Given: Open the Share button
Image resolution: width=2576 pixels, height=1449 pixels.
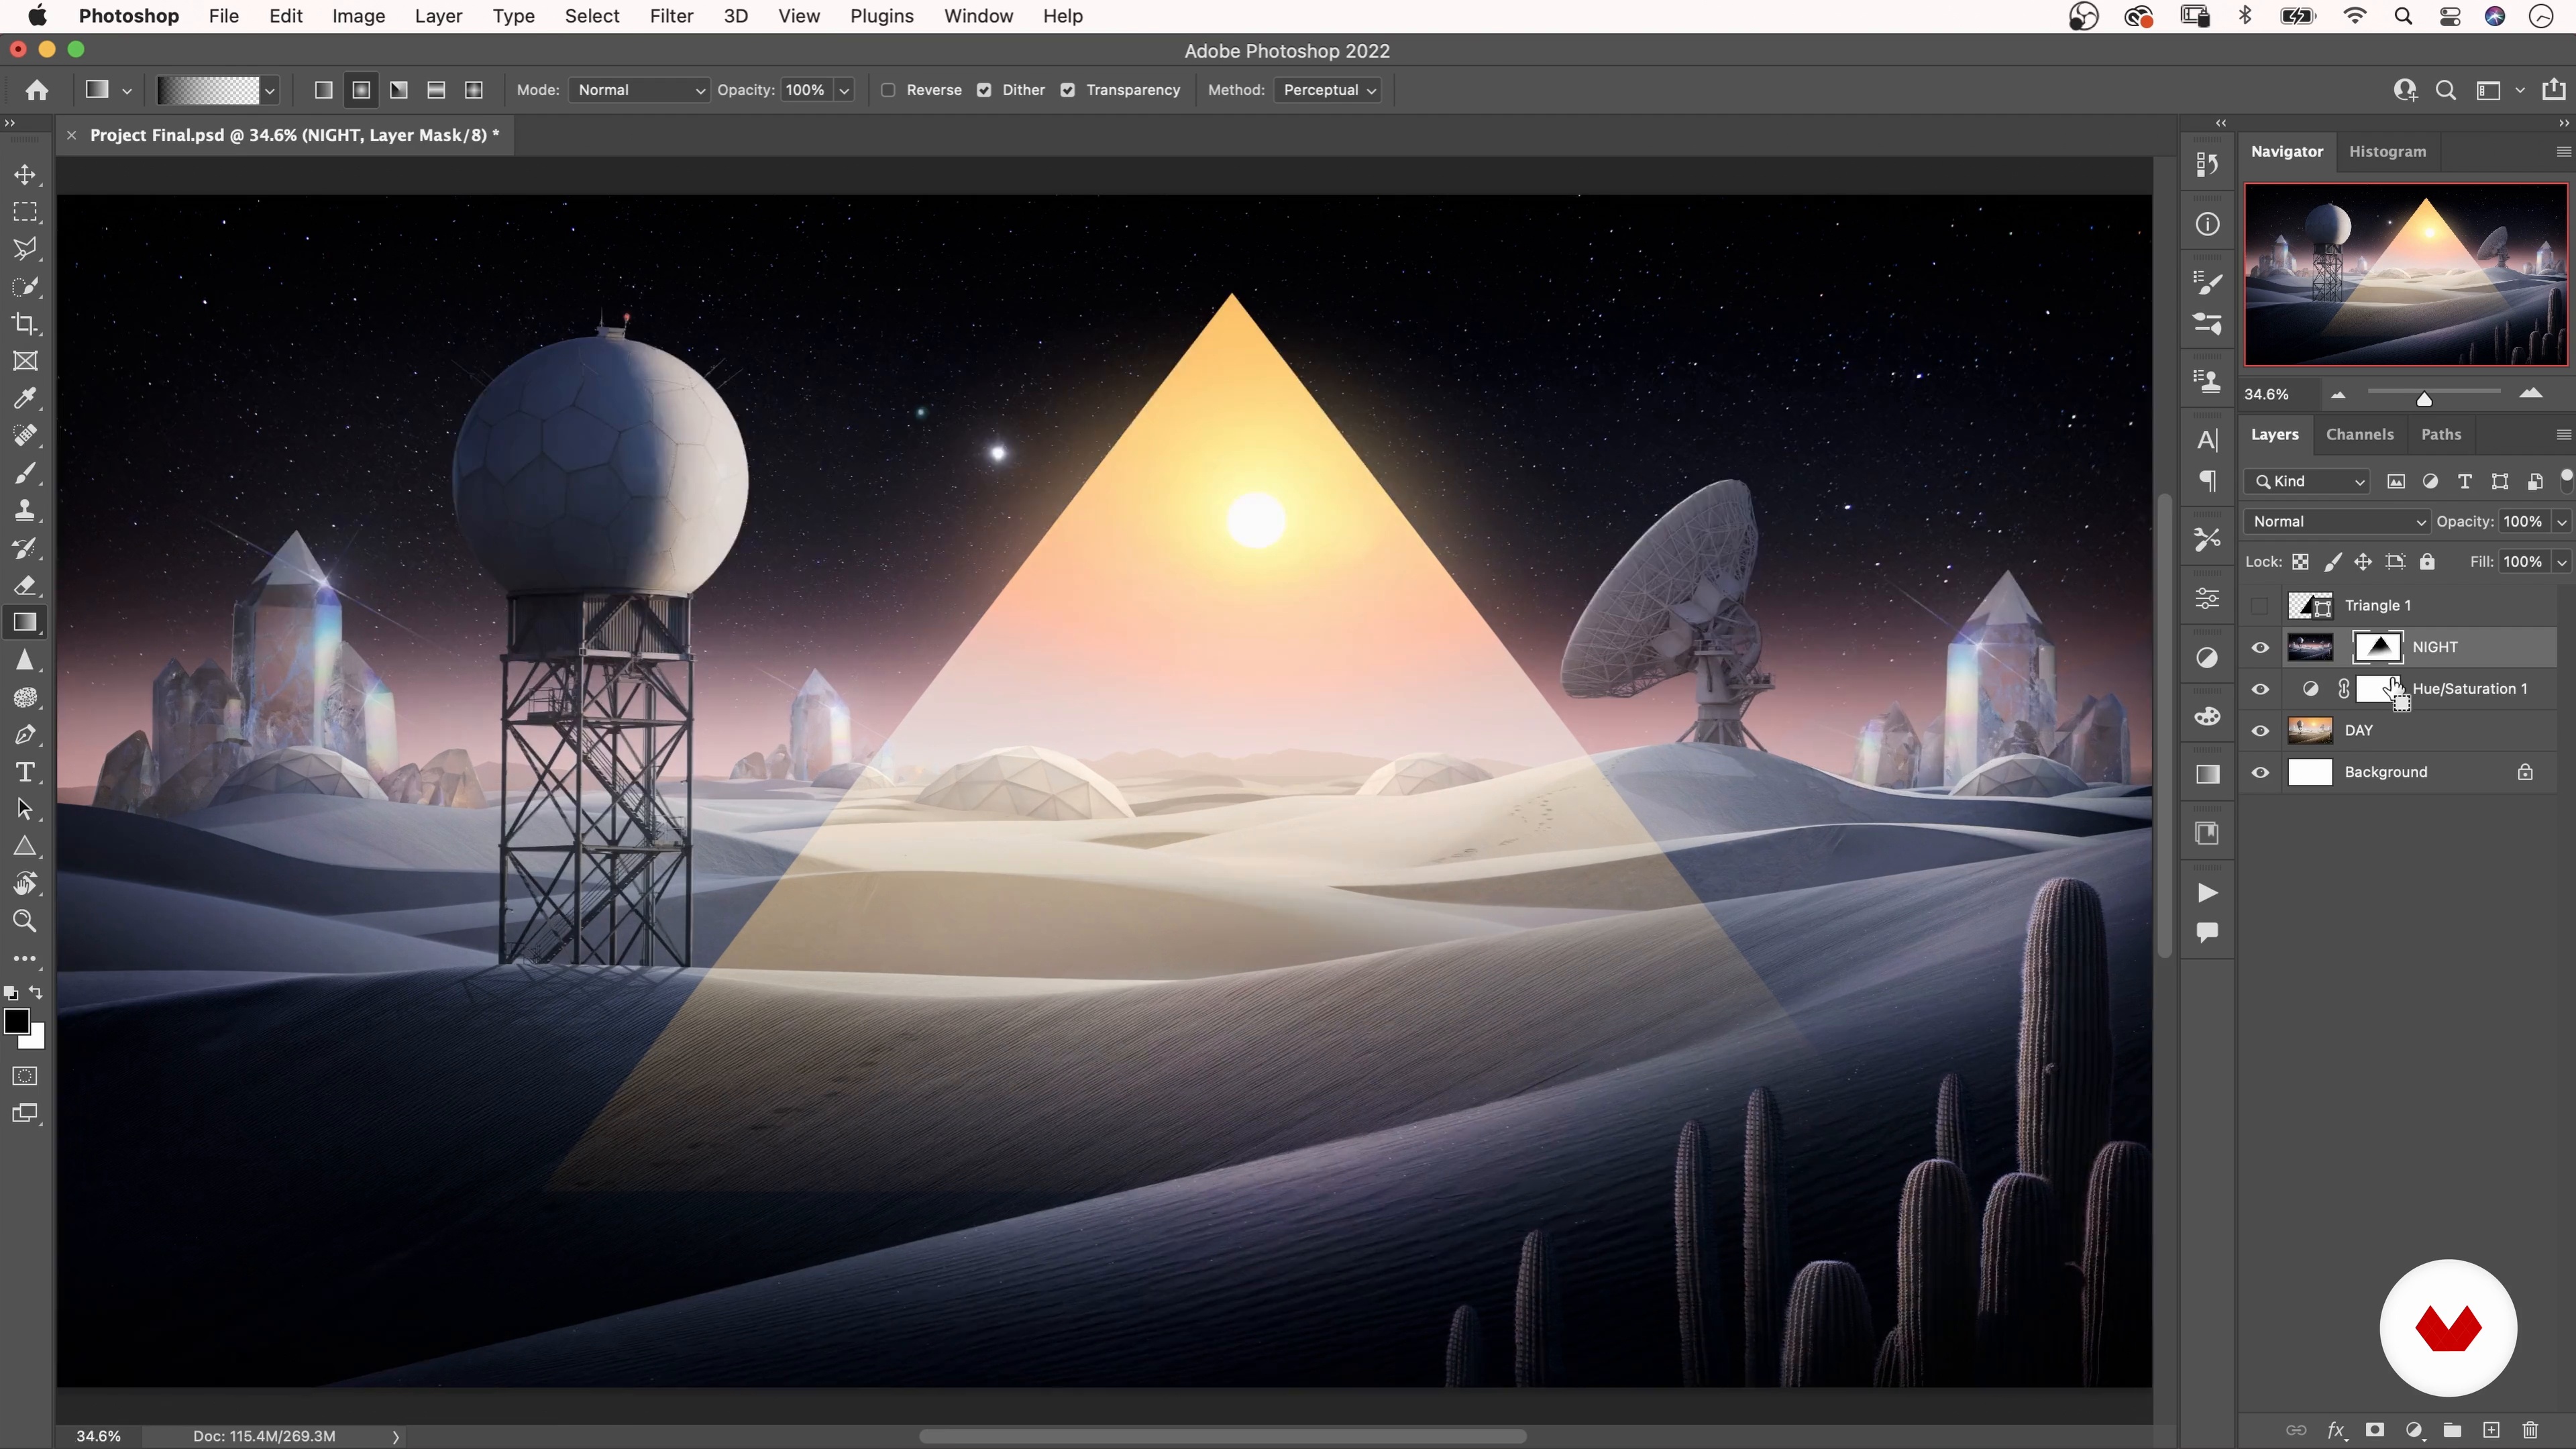Looking at the screenshot, I should pyautogui.click(x=2554, y=89).
